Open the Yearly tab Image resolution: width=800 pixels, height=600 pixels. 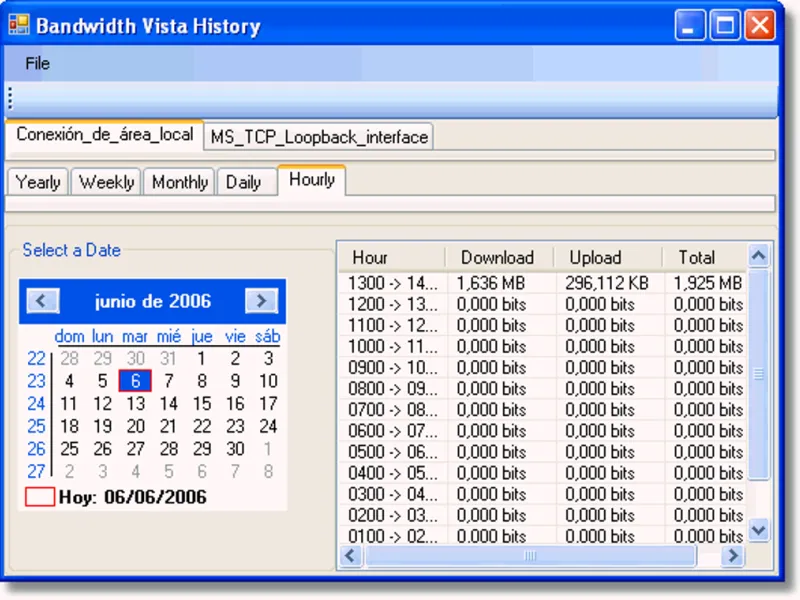coord(38,182)
